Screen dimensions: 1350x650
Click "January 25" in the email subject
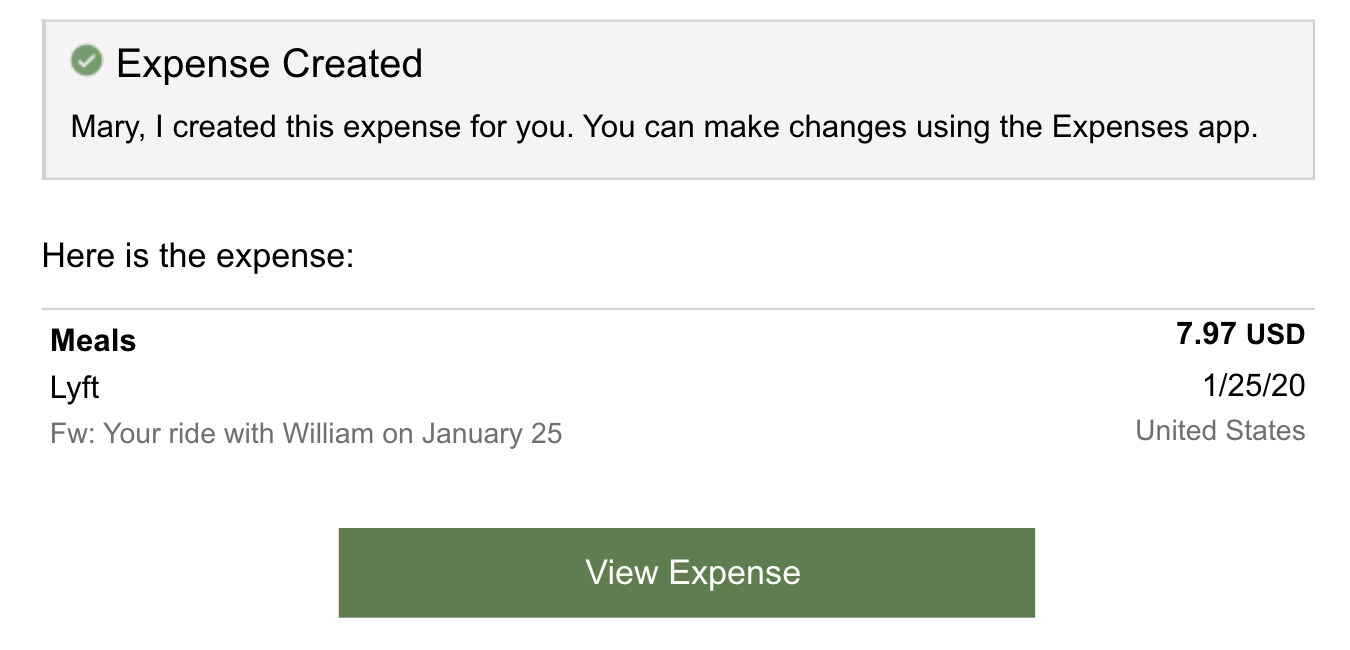tap(491, 434)
